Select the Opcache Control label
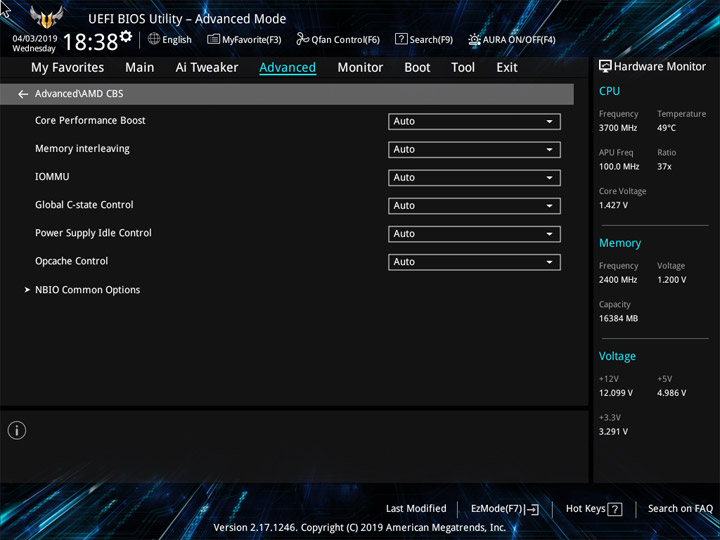This screenshot has width=720, height=540. click(x=72, y=261)
